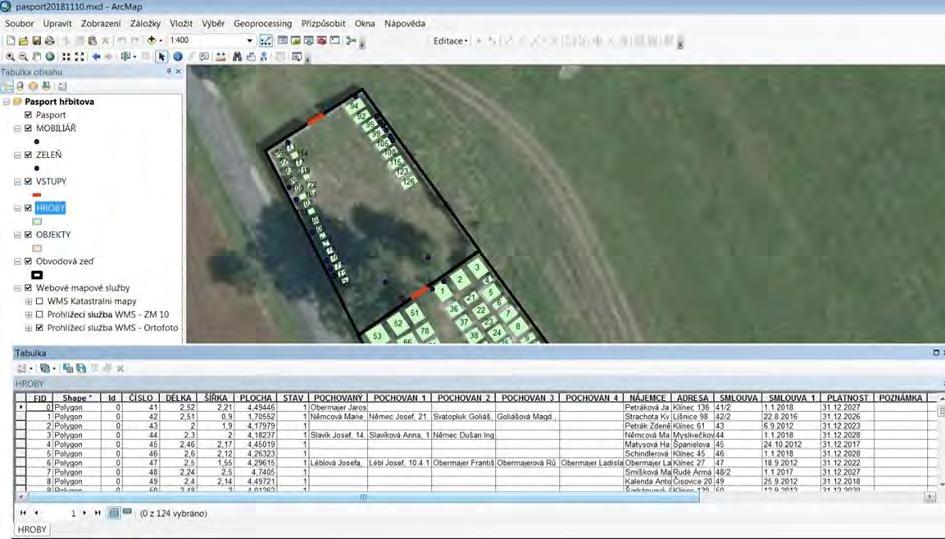Print the map icon

coord(49,40)
